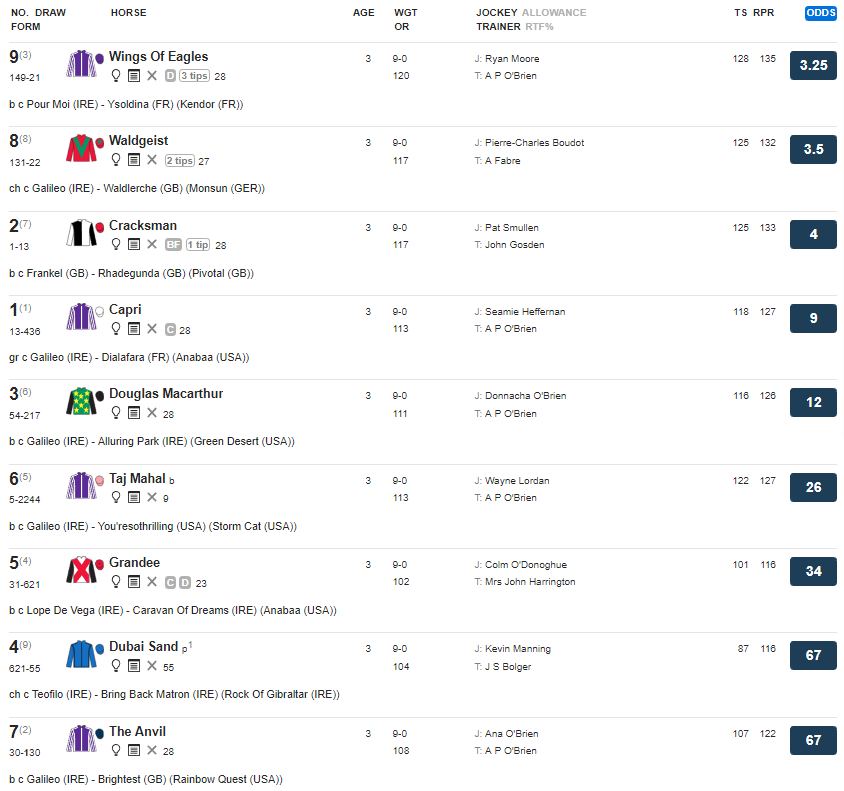Screen dimensions: 844x791
Task: Click the X icon under Taj Mahal
Action: coord(152,498)
